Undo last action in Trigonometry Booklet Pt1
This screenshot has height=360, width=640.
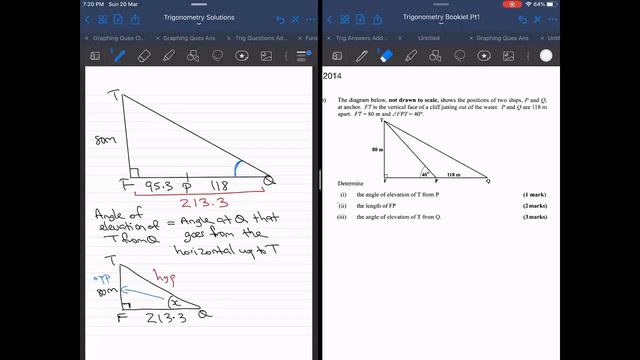pyautogui.click(x=522, y=20)
